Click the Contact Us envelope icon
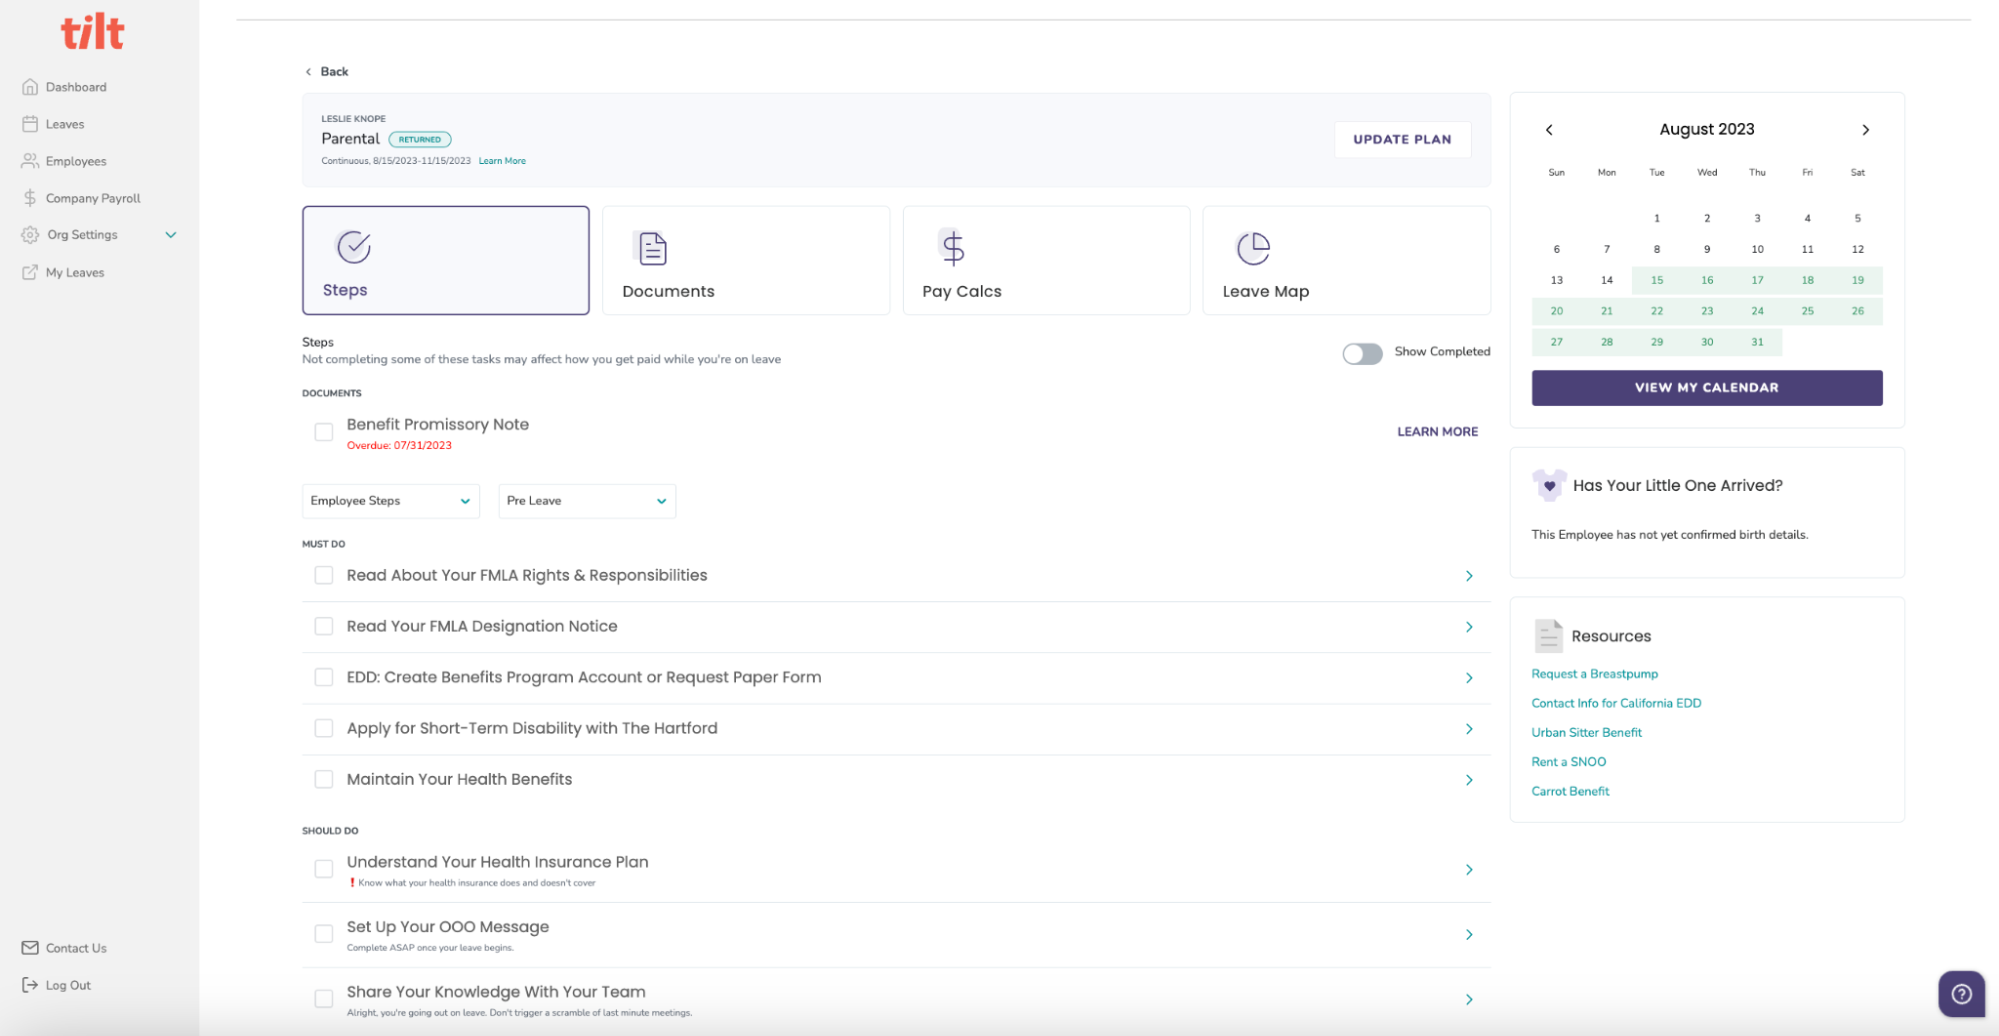1999x1036 pixels. point(30,948)
